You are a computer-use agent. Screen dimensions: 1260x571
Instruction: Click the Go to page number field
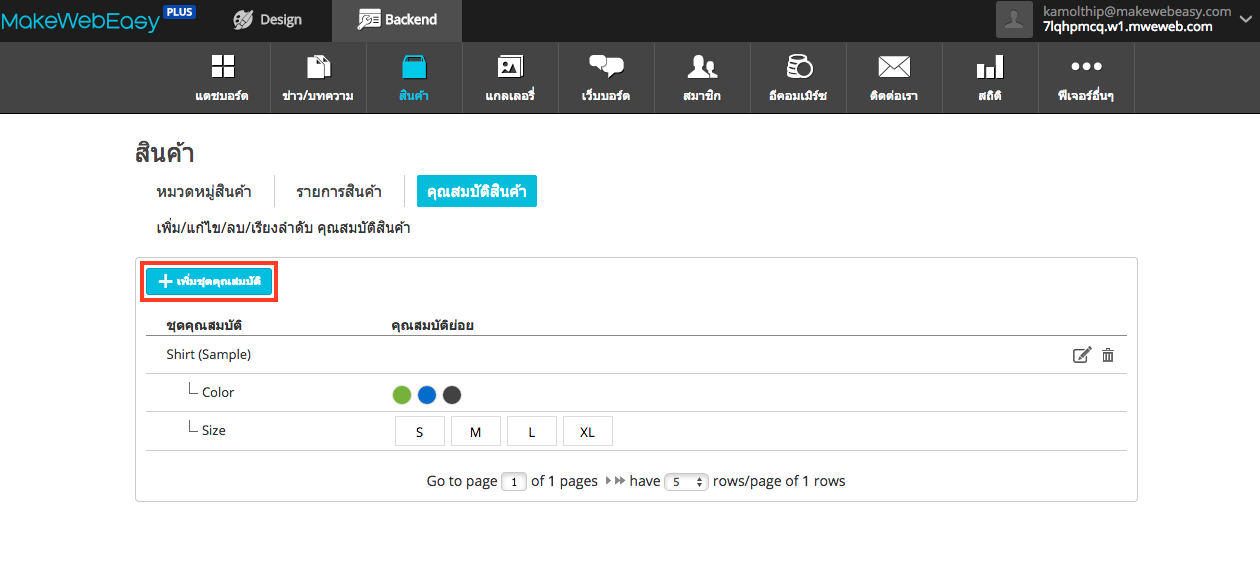tap(513, 482)
